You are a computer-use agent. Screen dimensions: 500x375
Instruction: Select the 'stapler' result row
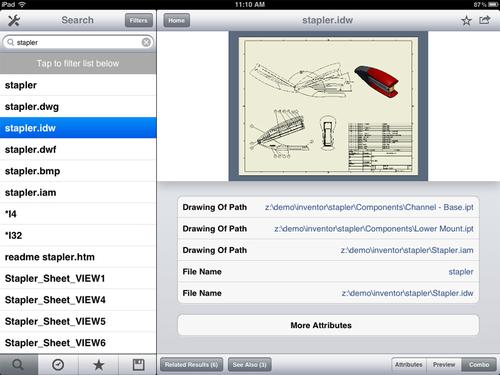78,85
